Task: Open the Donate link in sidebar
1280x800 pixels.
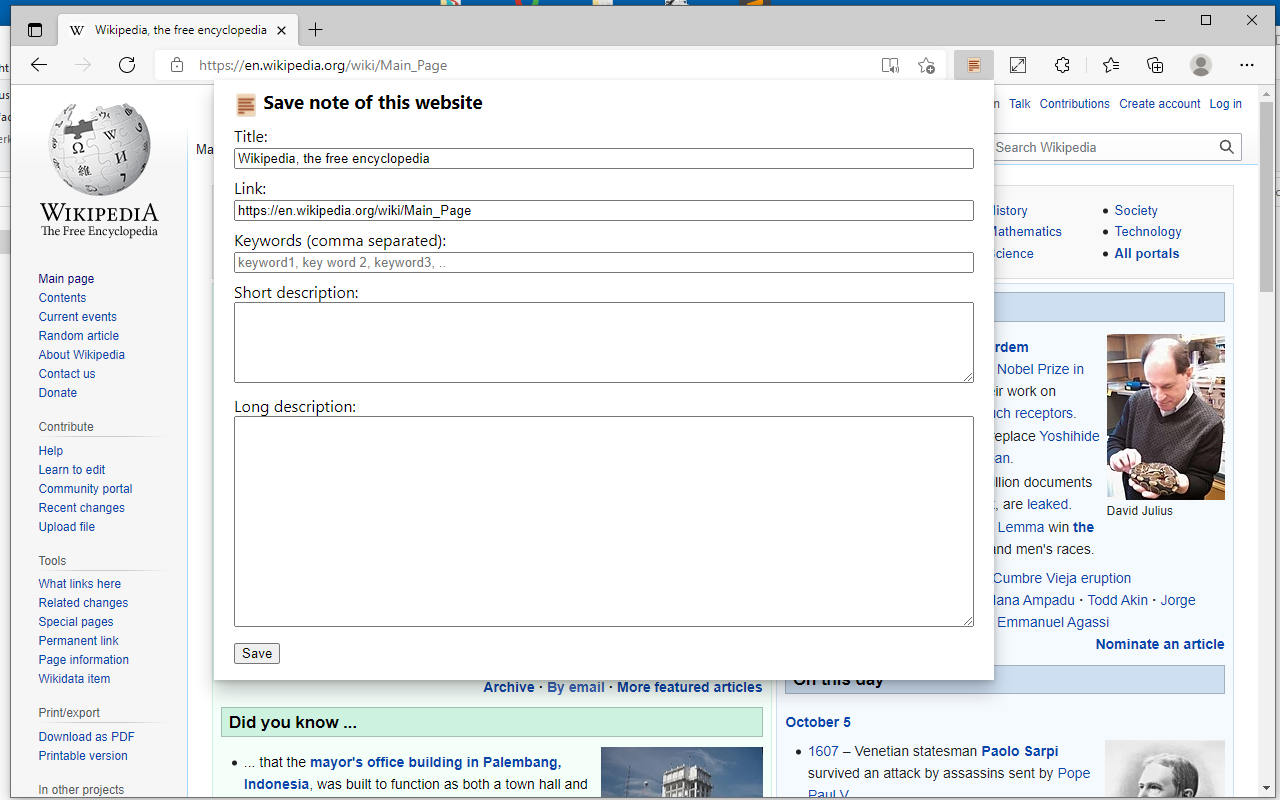Action: [x=57, y=392]
